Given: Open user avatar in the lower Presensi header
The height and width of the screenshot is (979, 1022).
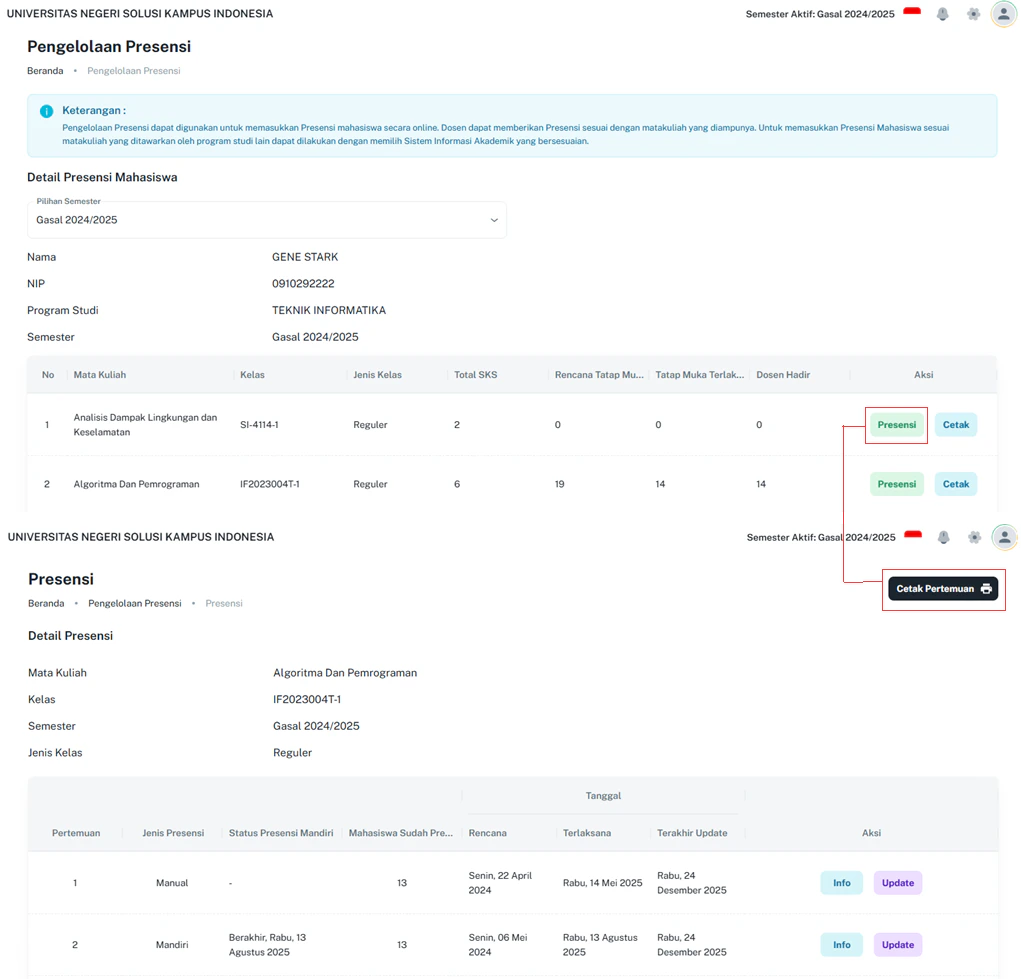Looking at the screenshot, I should pos(1004,537).
